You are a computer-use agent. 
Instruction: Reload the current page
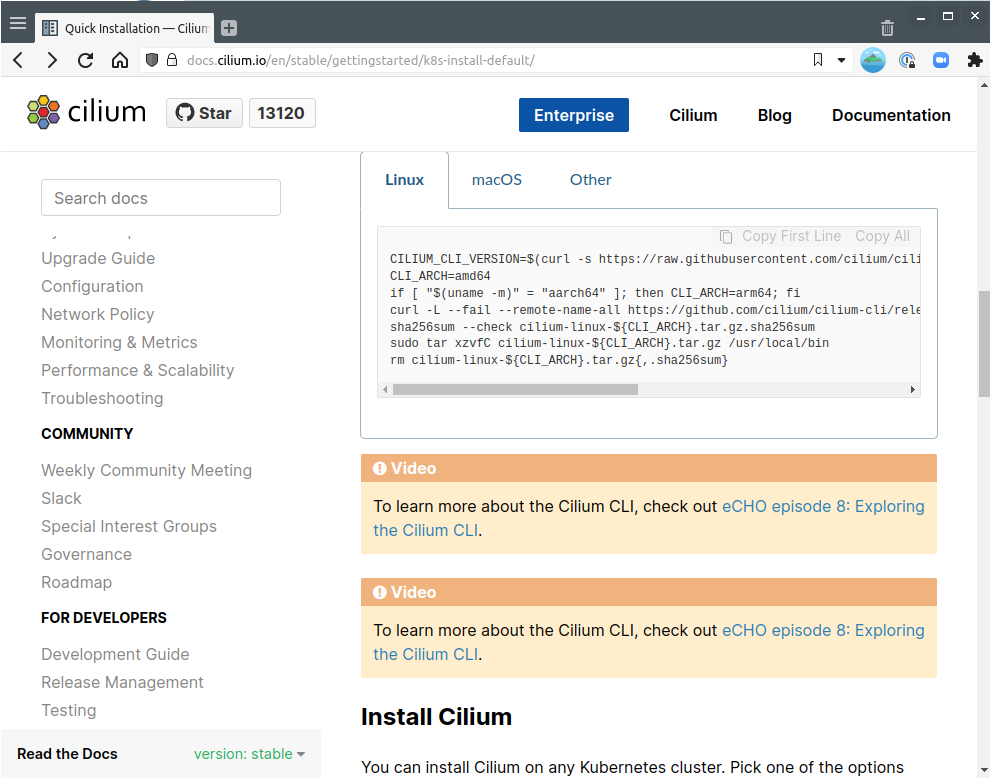point(88,60)
